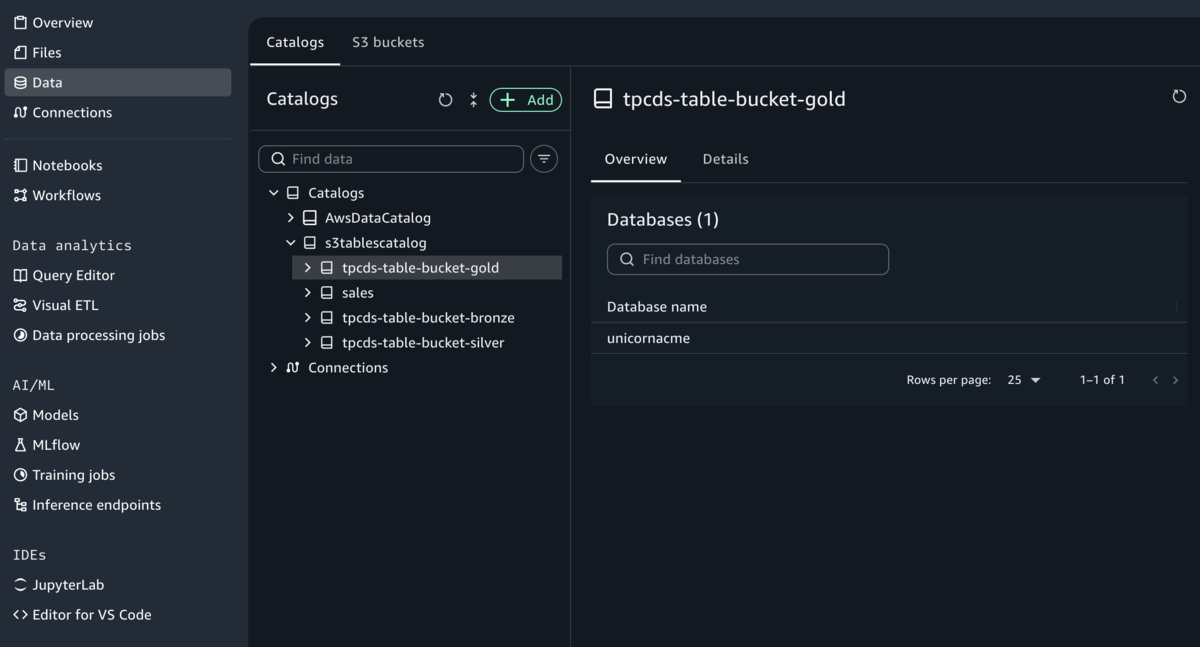The height and width of the screenshot is (647, 1200).
Task: Go to MLflow in the sidebar
Action: point(56,445)
